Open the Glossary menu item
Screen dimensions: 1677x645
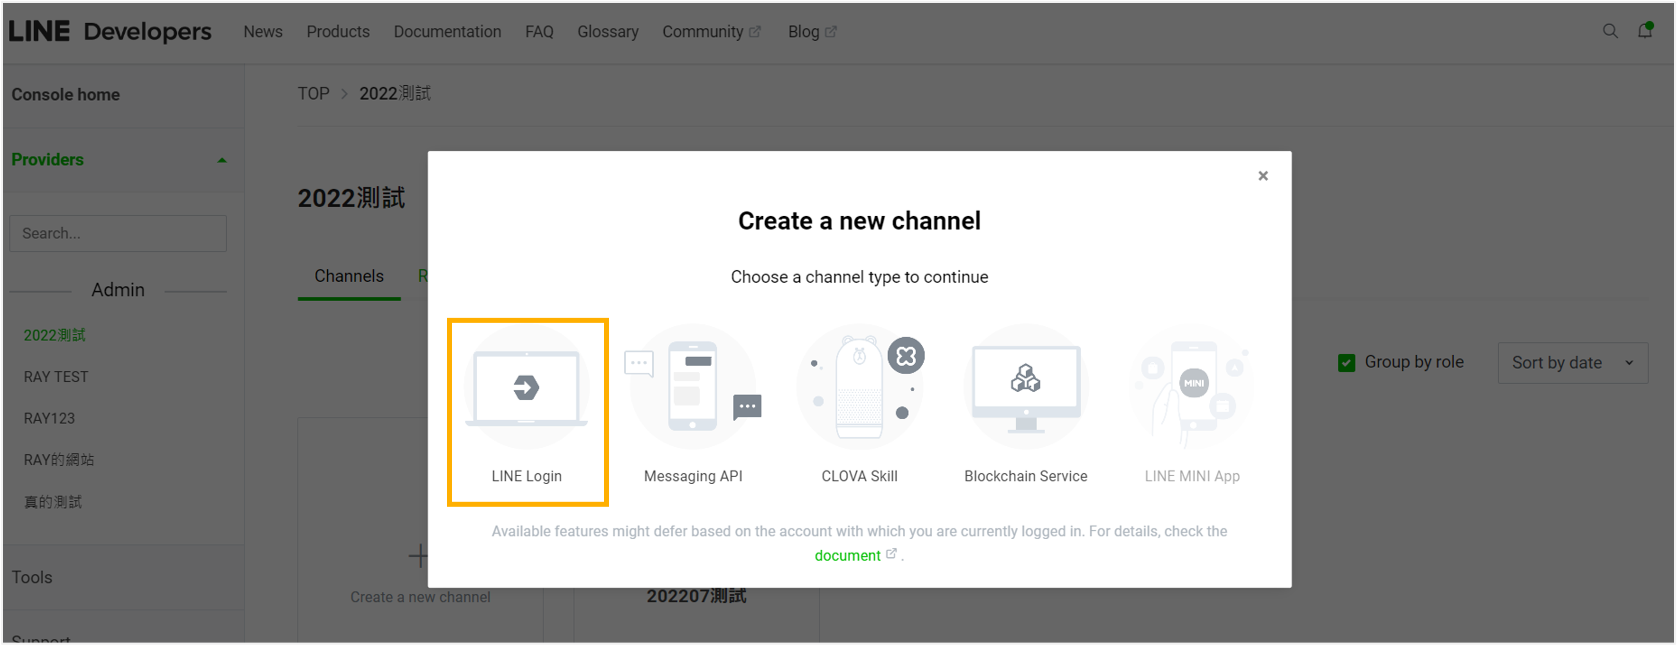coord(608,32)
